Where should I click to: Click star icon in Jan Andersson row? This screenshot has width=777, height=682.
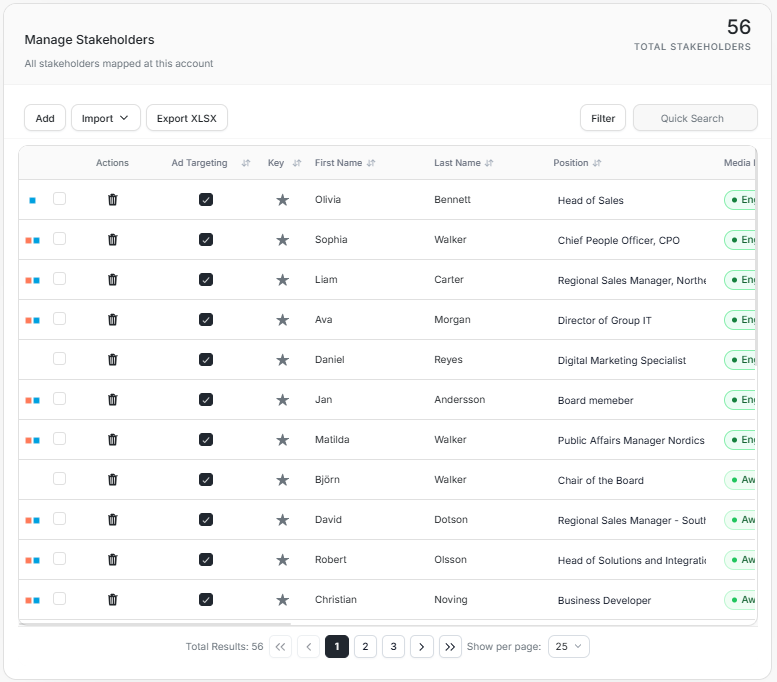pos(282,399)
